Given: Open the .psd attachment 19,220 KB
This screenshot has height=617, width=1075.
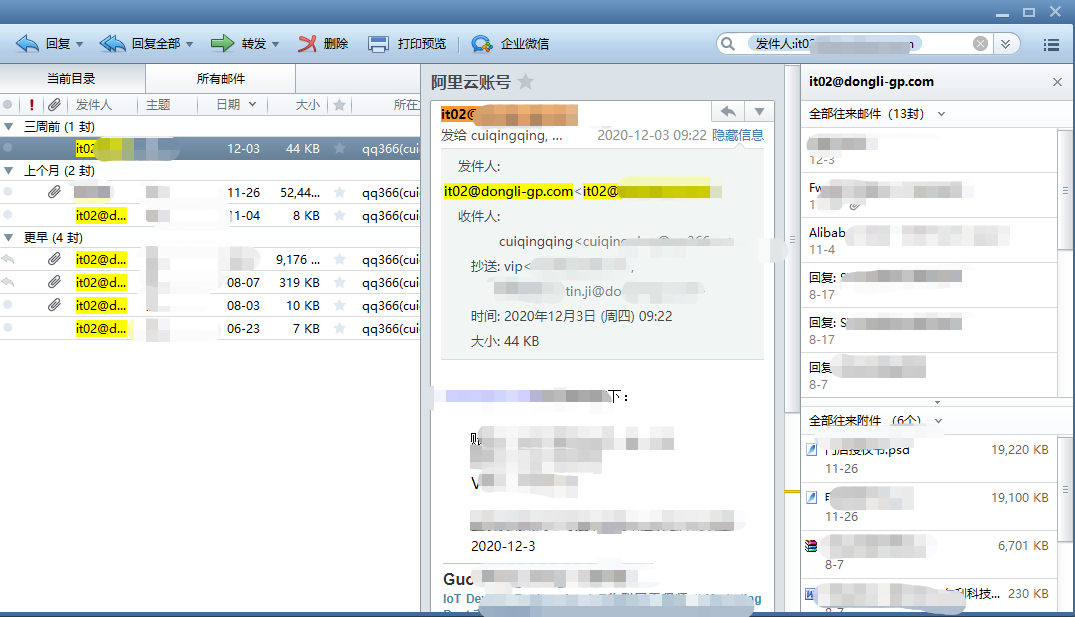Looking at the screenshot, I should 930,459.
